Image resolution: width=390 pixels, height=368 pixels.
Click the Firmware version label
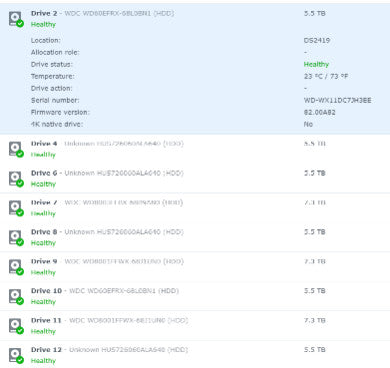click(x=60, y=112)
